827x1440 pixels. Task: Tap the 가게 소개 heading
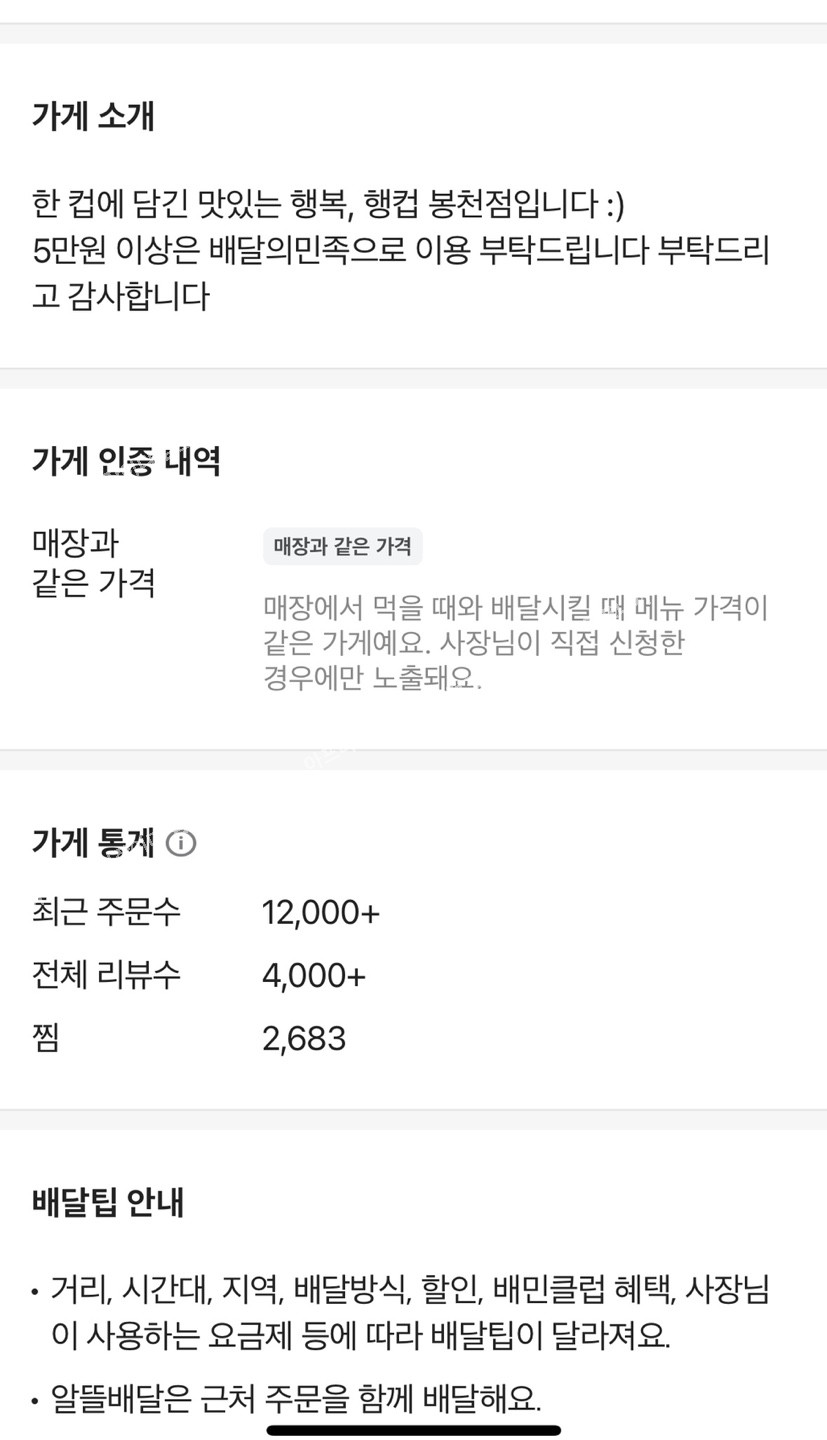[x=93, y=116]
